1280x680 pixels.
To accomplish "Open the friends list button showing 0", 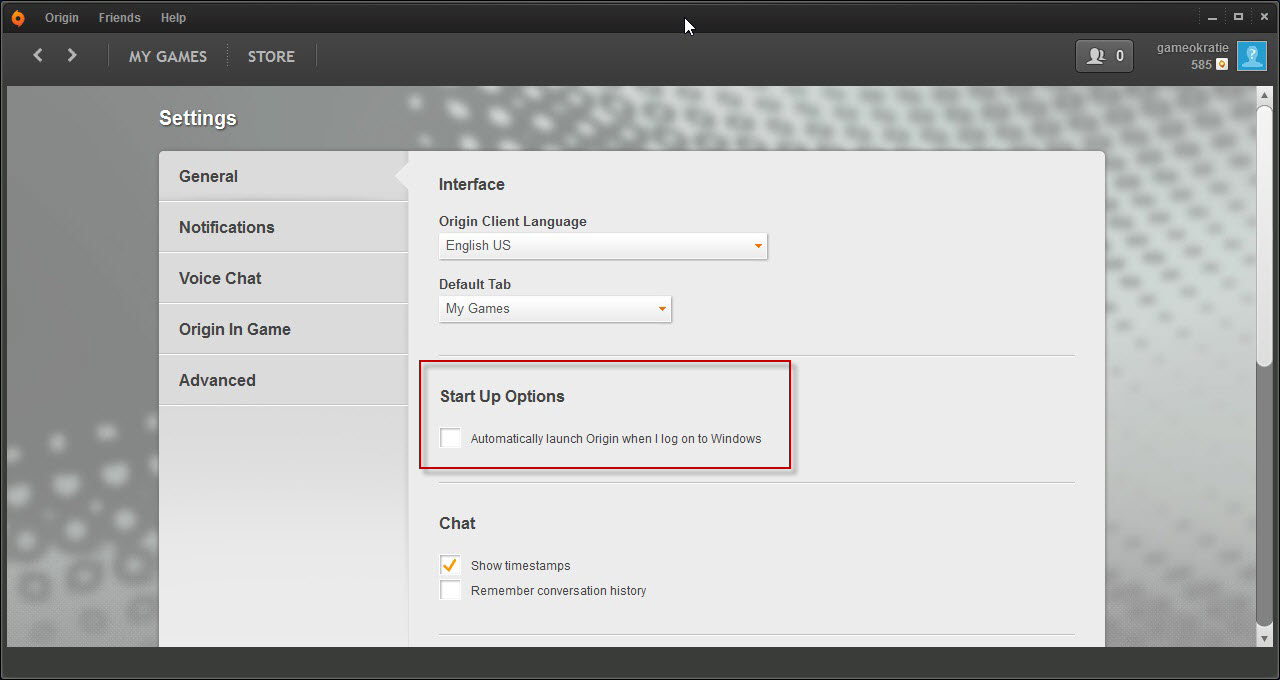I will point(1104,56).
